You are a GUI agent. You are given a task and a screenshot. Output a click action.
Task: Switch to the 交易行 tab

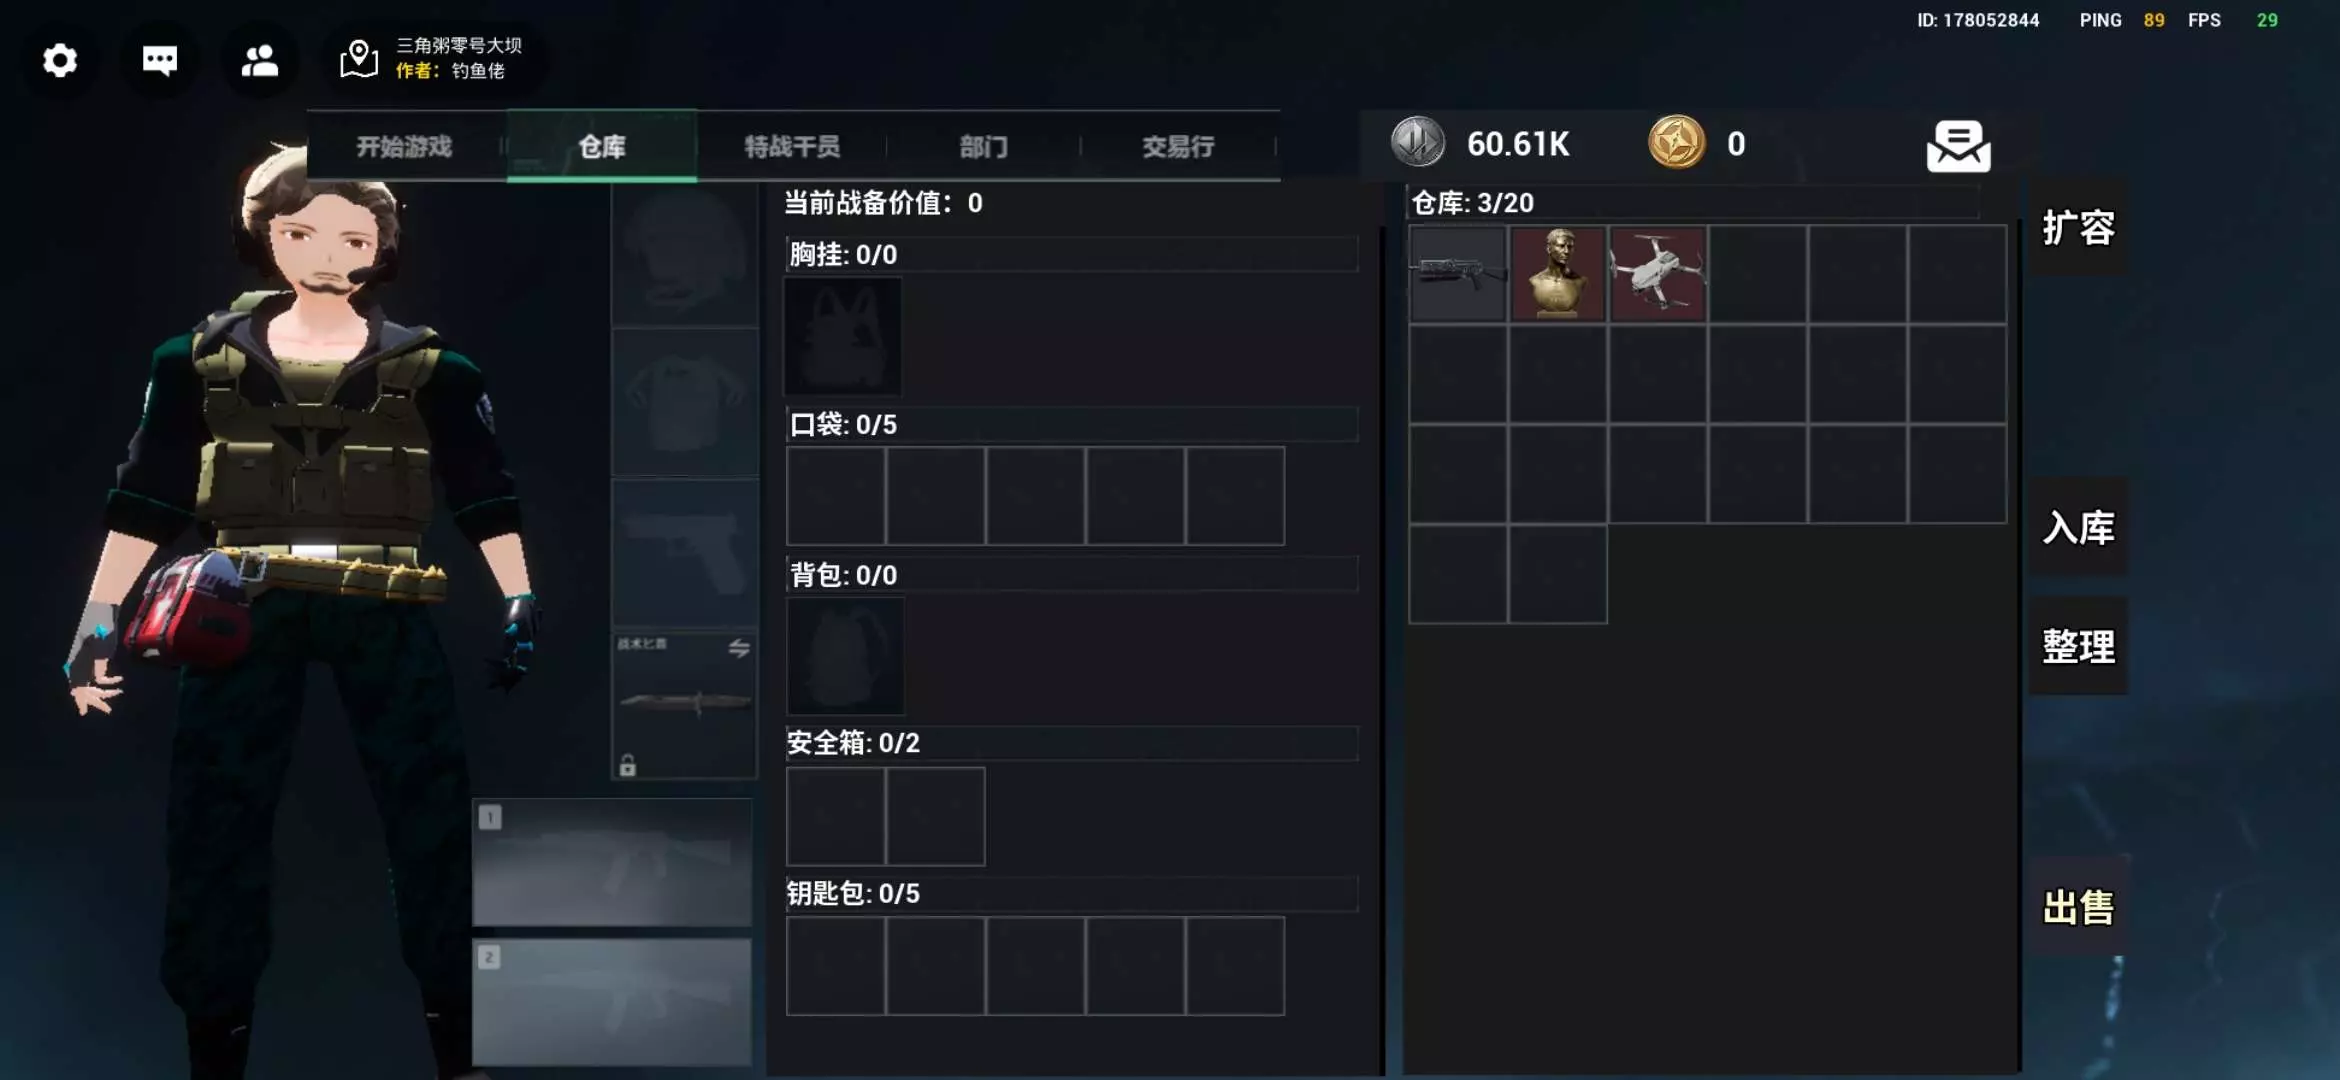click(x=1178, y=147)
